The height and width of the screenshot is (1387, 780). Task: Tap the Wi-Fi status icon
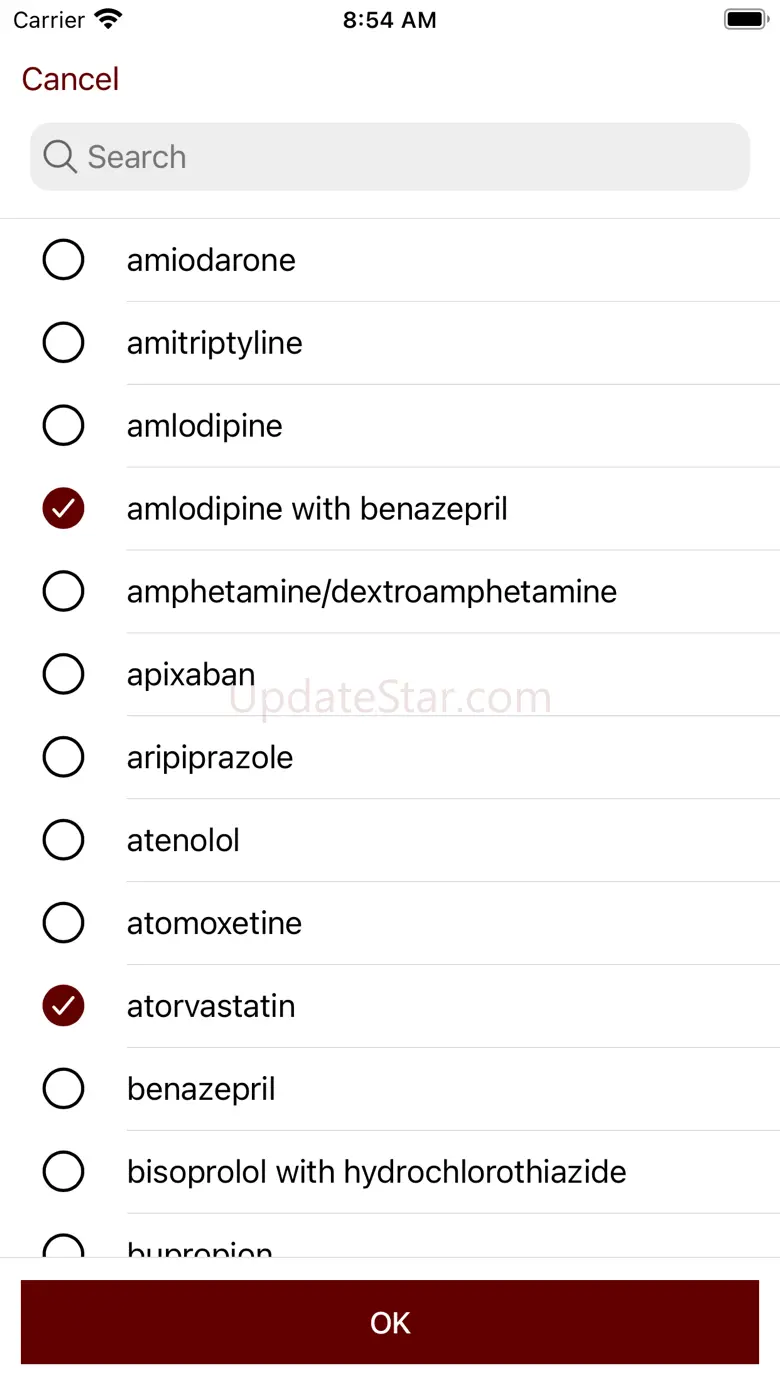tap(107, 19)
